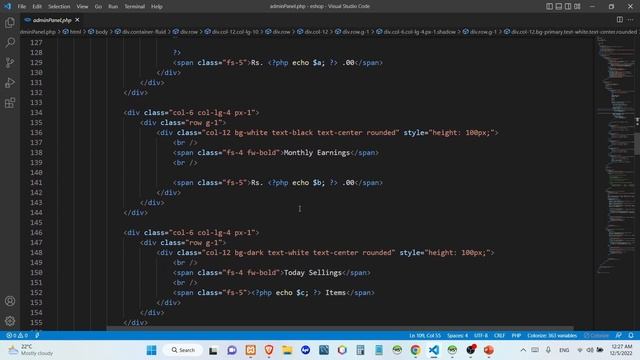Screen dimensions: 640x360
Task: Open the Terminal menu
Action: (x=135, y=7)
